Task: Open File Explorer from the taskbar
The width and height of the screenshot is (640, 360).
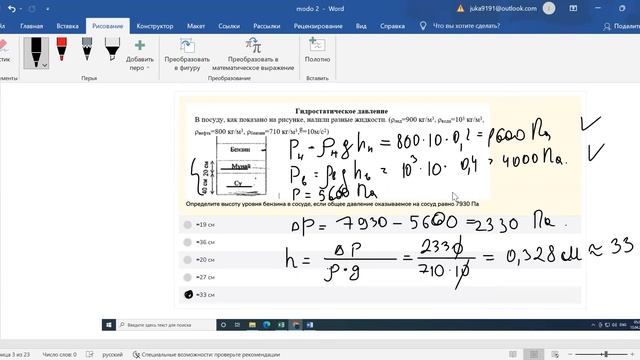Action: click(x=252, y=325)
